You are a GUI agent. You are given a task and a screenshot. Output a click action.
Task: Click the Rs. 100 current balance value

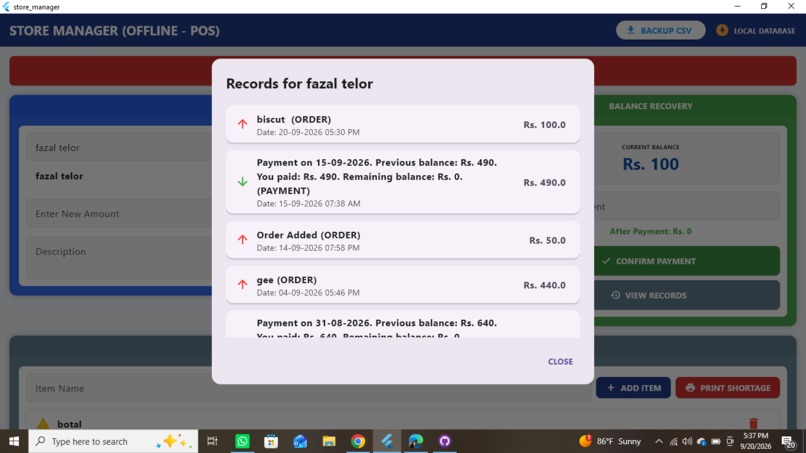pos(650,164)
